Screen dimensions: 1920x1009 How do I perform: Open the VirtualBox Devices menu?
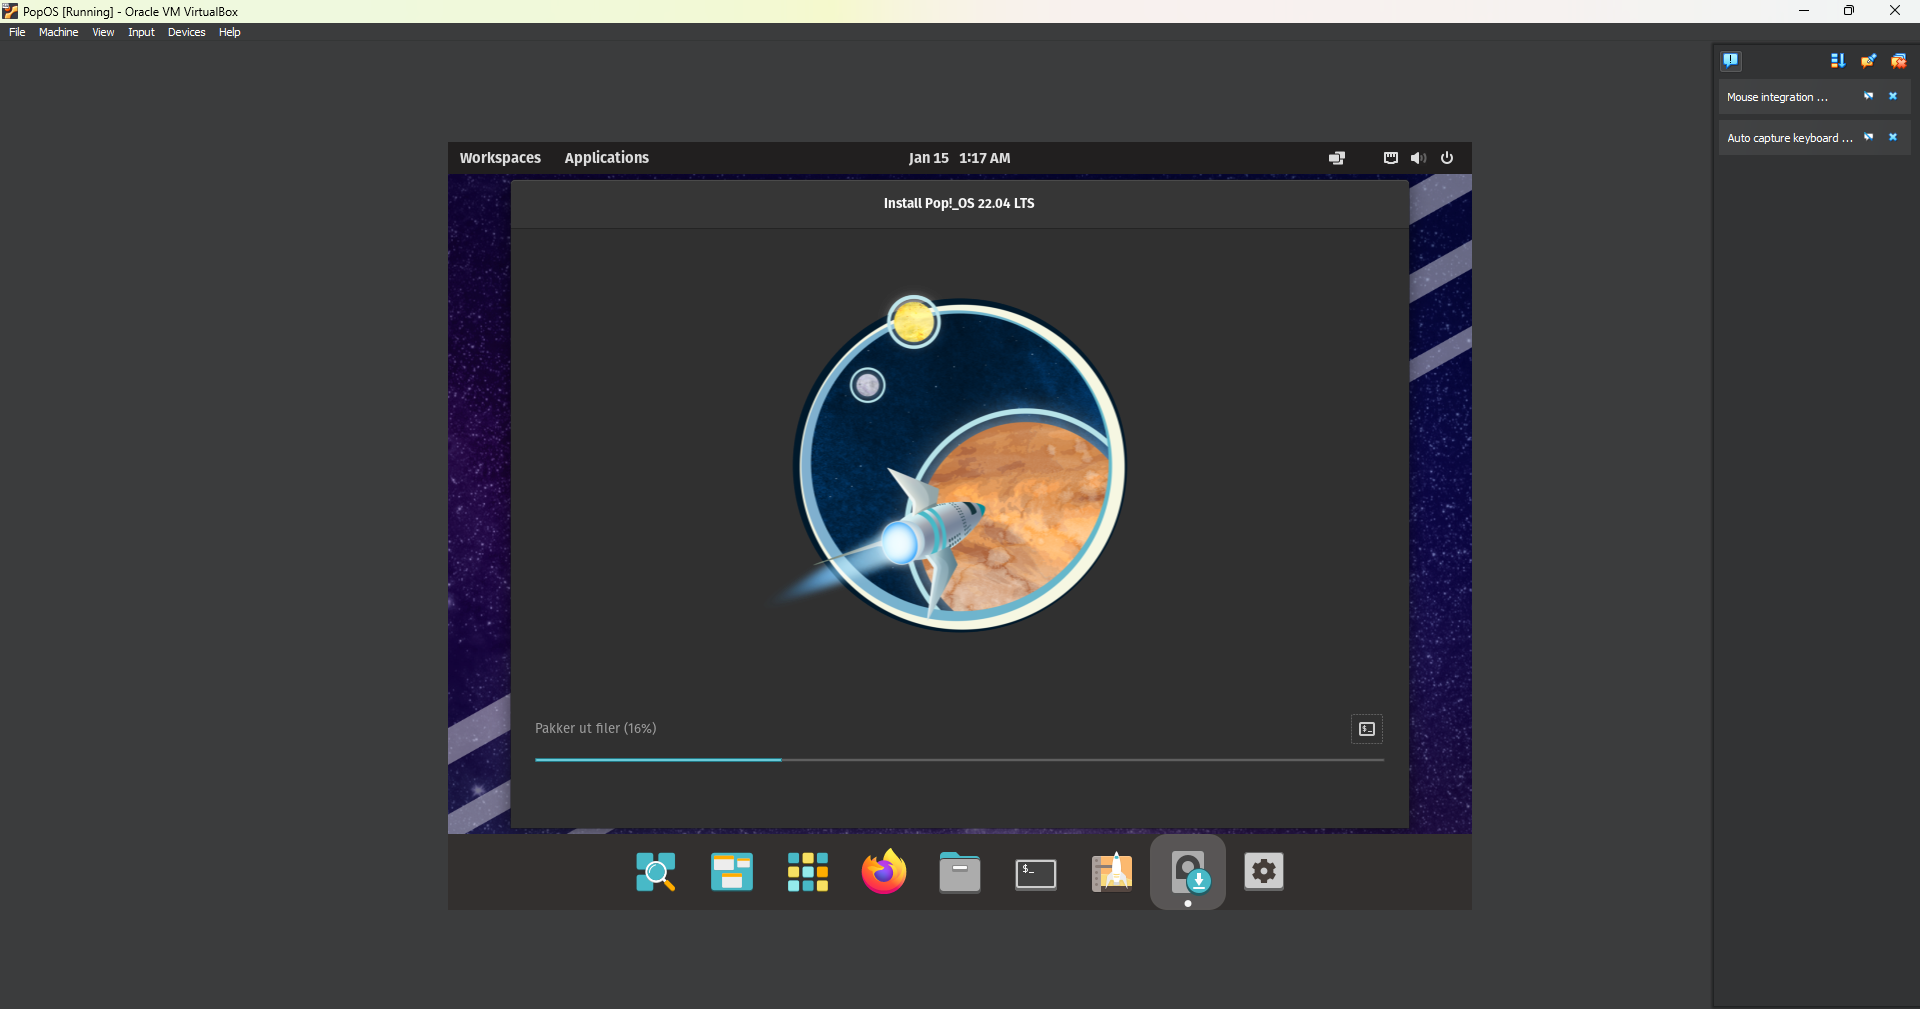(186, 32)
